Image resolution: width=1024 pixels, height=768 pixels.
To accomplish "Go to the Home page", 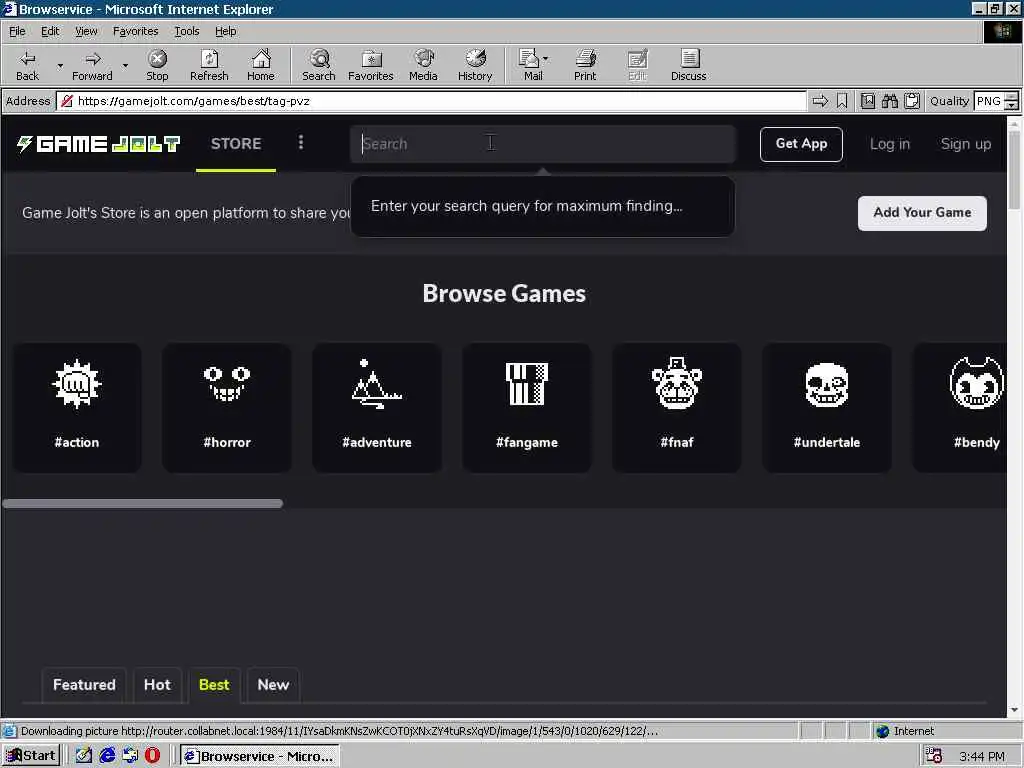I will pyautogui.click(x=261, y=65).
